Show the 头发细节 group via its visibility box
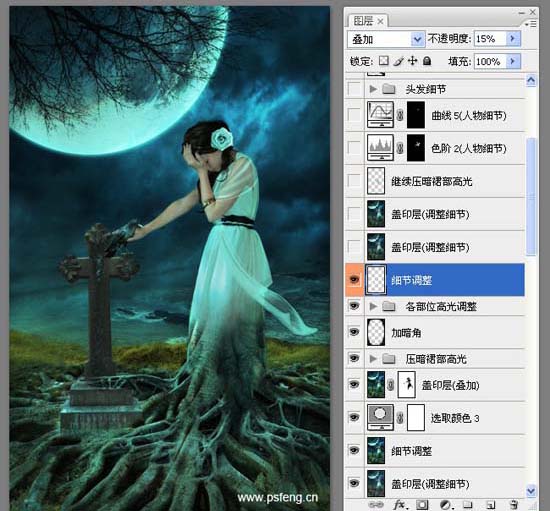This screenshot has height=511, width=550. coord(354,89)
